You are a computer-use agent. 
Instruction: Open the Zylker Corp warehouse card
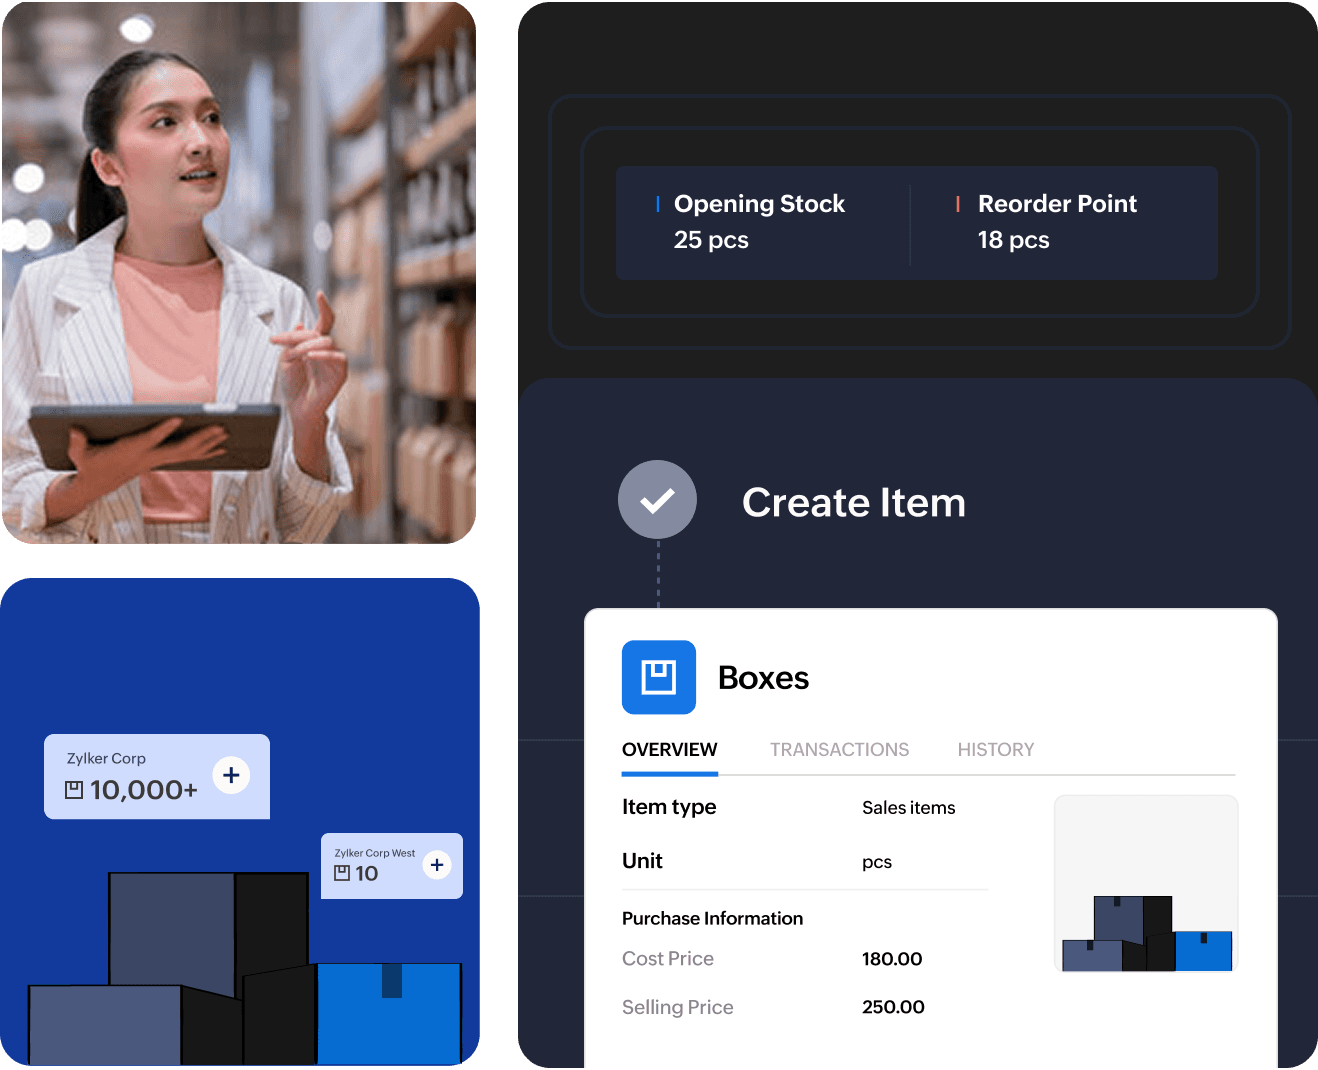pyautogui.click(x=156, y=776)
